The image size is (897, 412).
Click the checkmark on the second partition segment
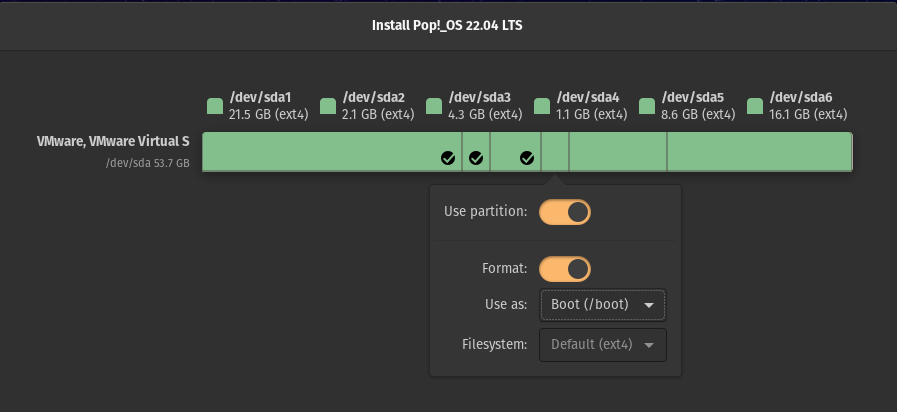click(476, 158)
